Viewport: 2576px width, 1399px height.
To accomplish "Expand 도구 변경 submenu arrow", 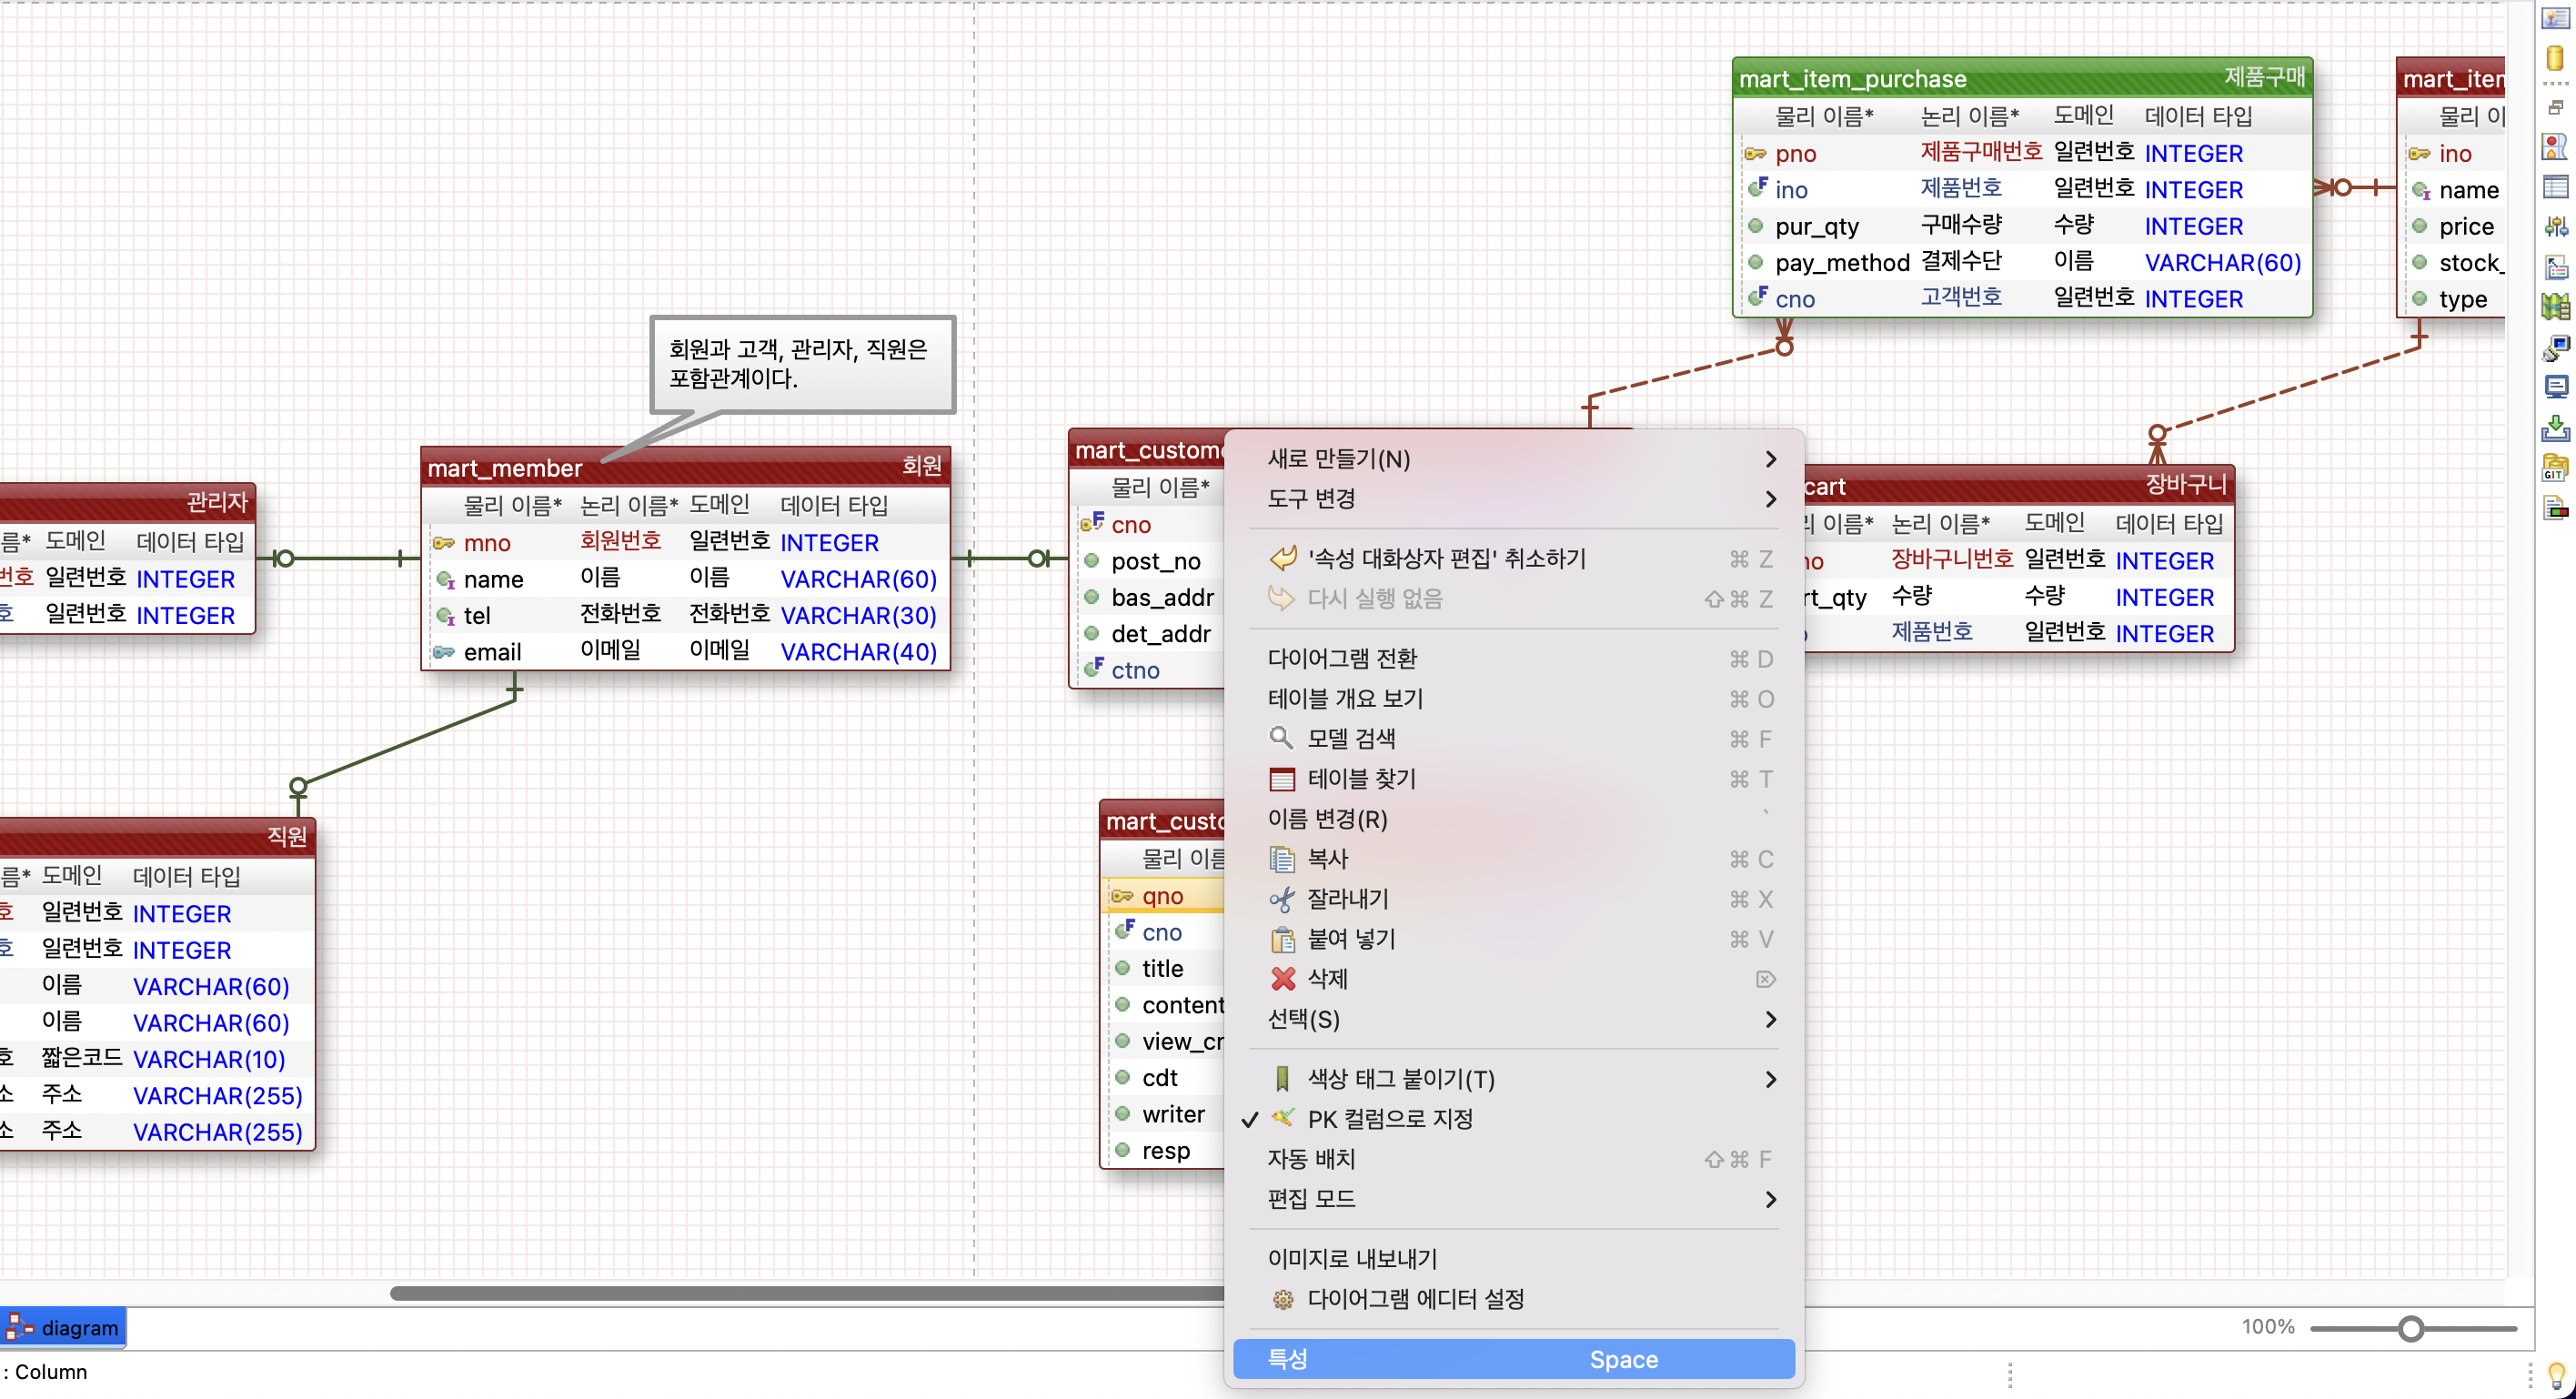I will pyautogui.click(x=1770, y=499).
